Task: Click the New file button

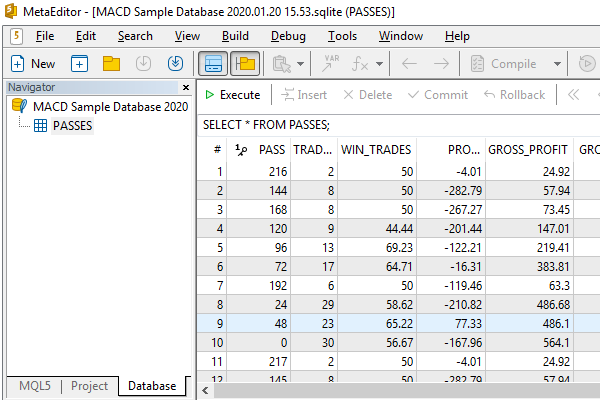Action: [x=33, y=64]
